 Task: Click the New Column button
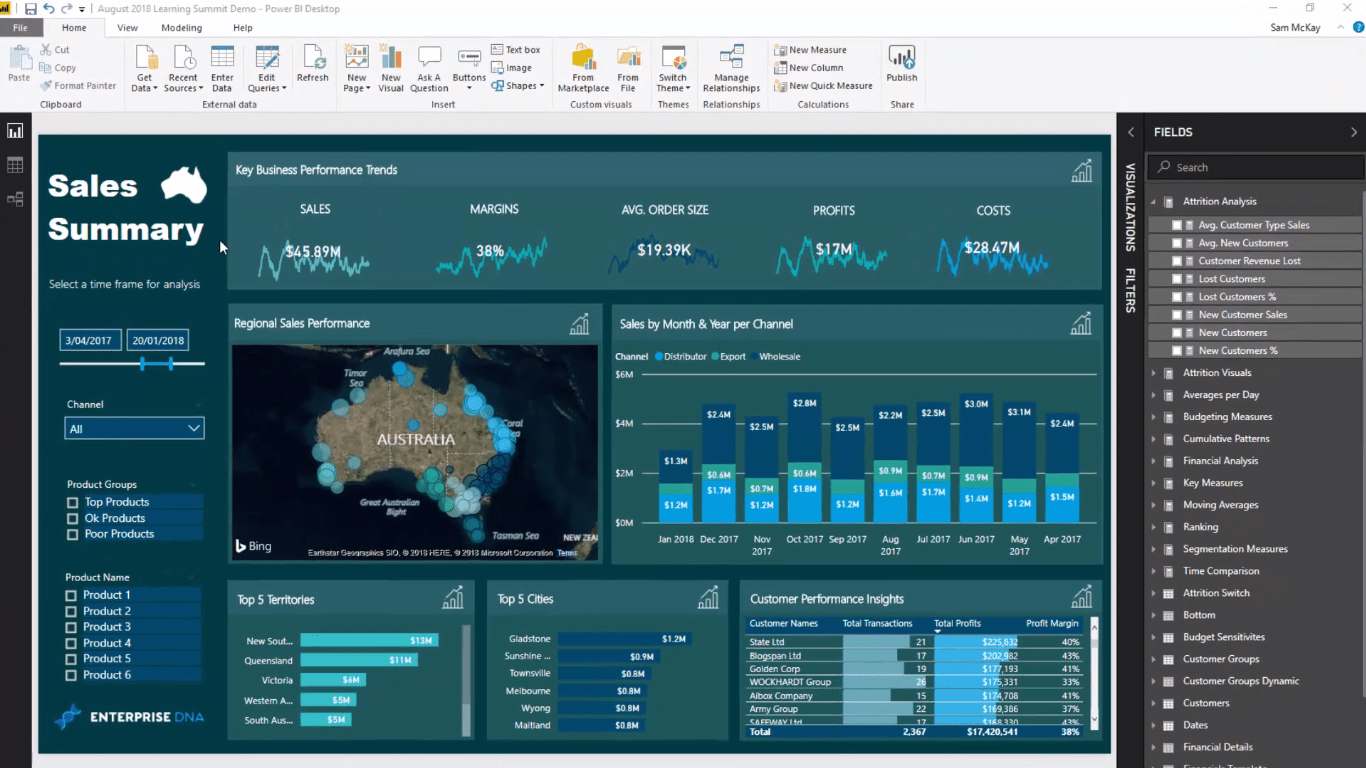tap(808, 68)
